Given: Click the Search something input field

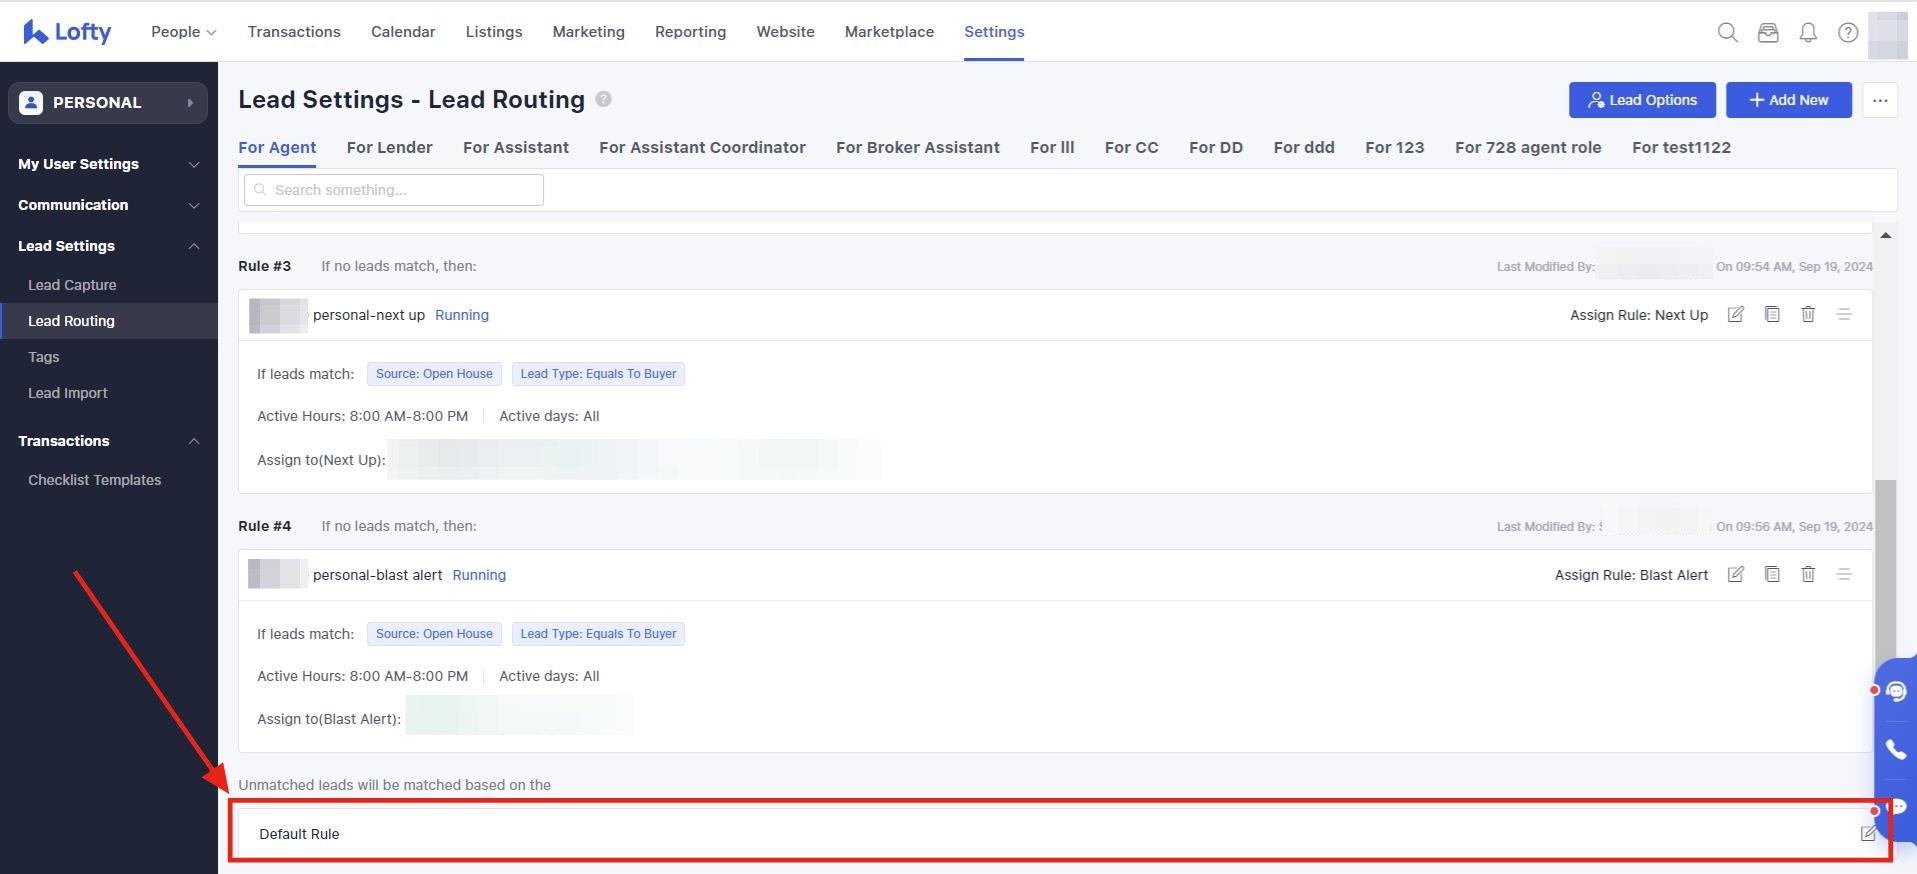Looking at the screenshot, I should [x=394, y=190].
